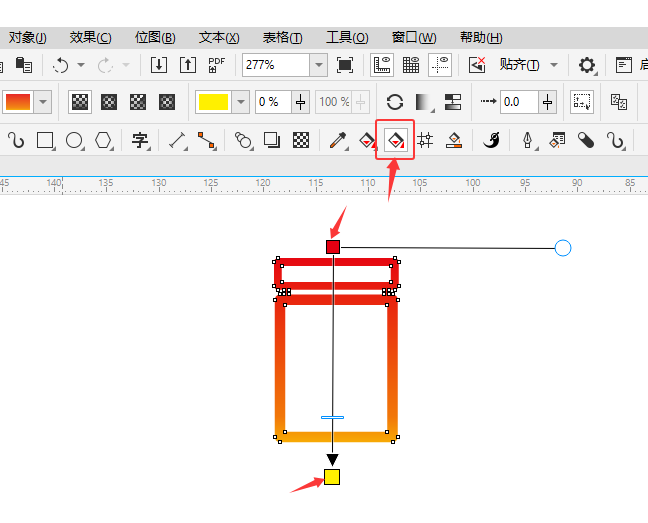Click the Paste clipboard icon
This screenshot has width=648, height=523.
point(24,65)
